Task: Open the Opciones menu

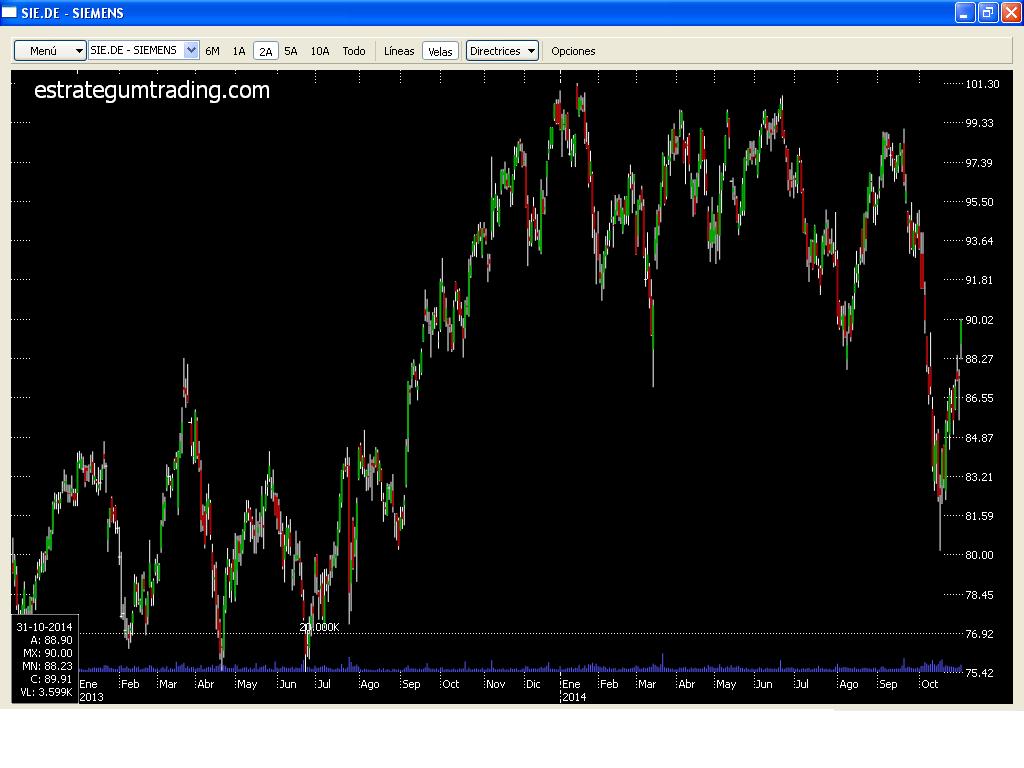Action: coord(573,51)
